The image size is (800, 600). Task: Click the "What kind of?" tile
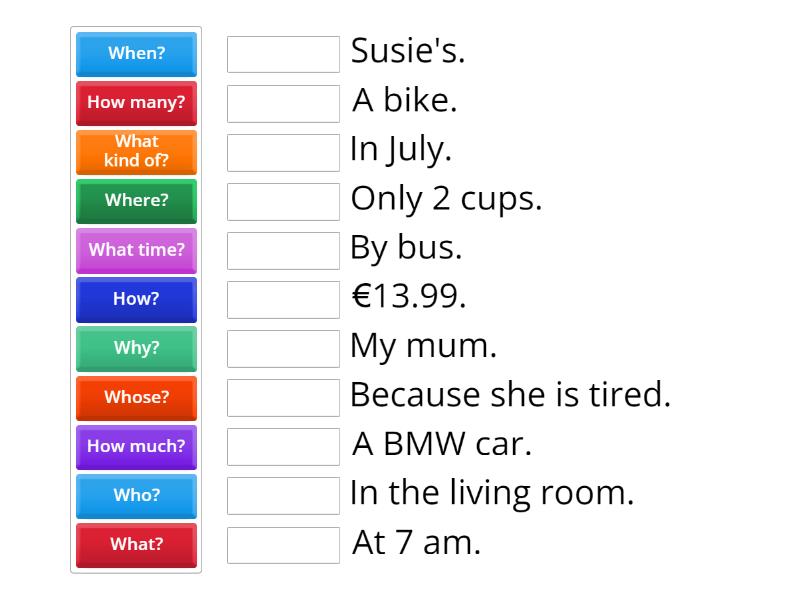pyautogui.click(x=136, y=152)
